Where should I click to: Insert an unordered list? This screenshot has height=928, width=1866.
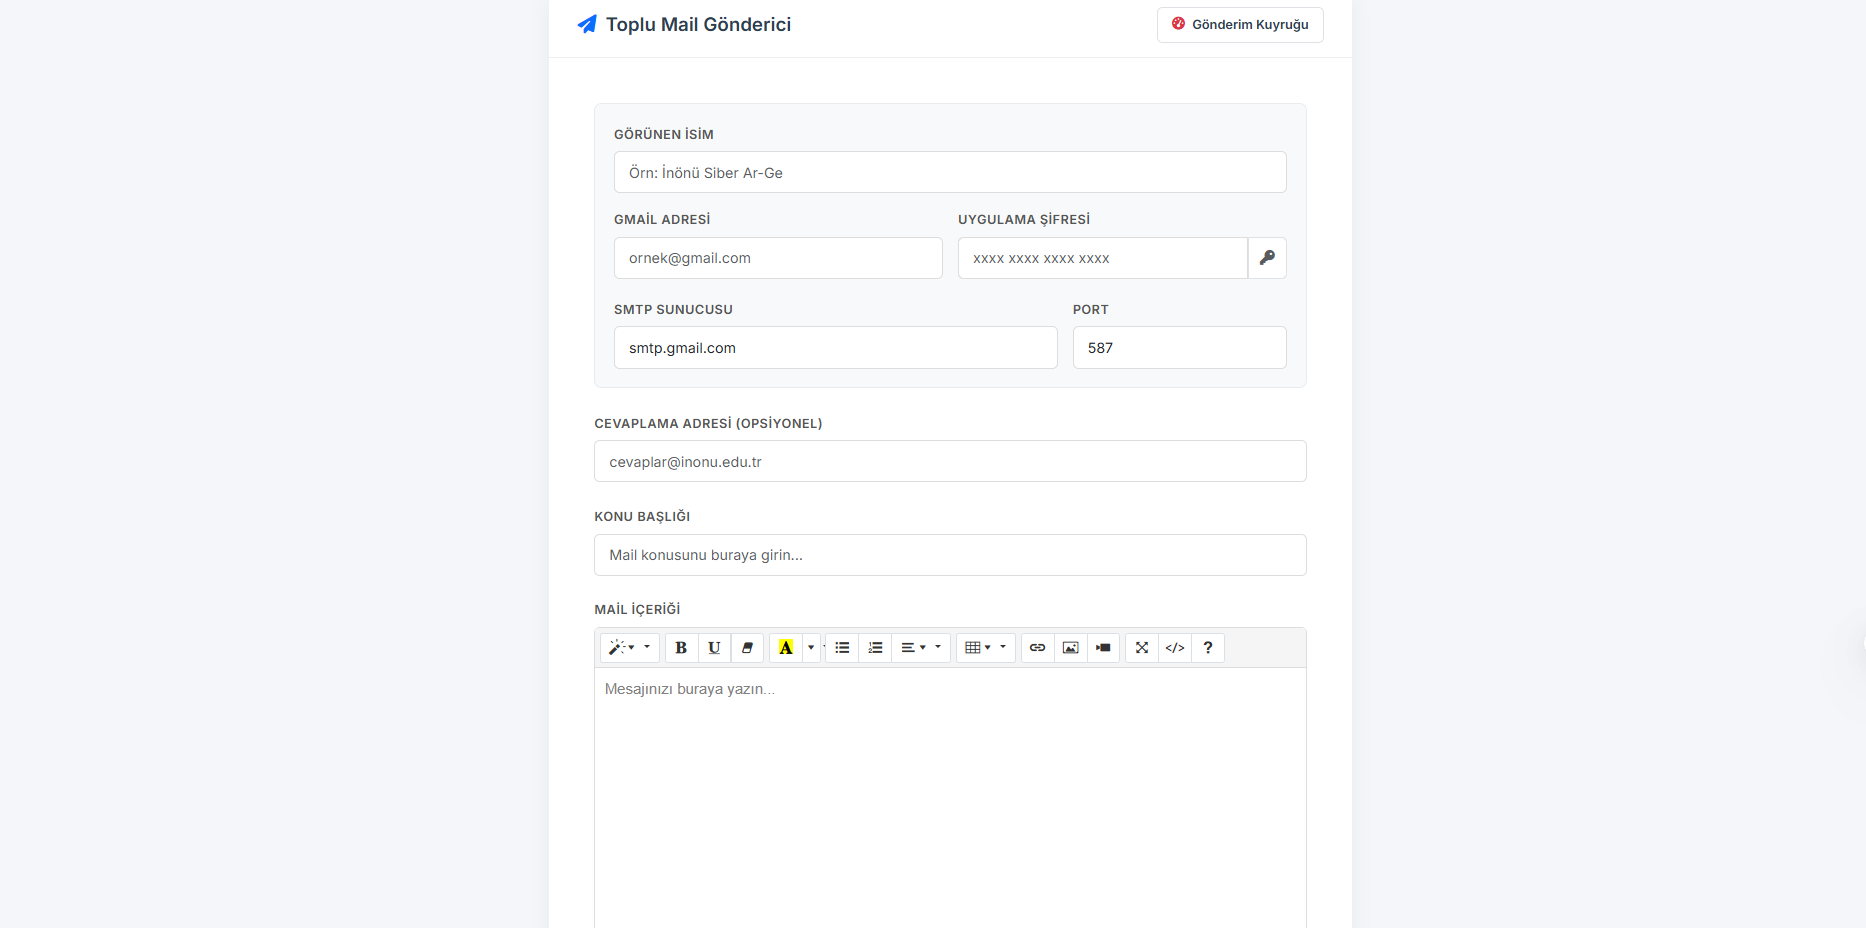click(842, 648)
